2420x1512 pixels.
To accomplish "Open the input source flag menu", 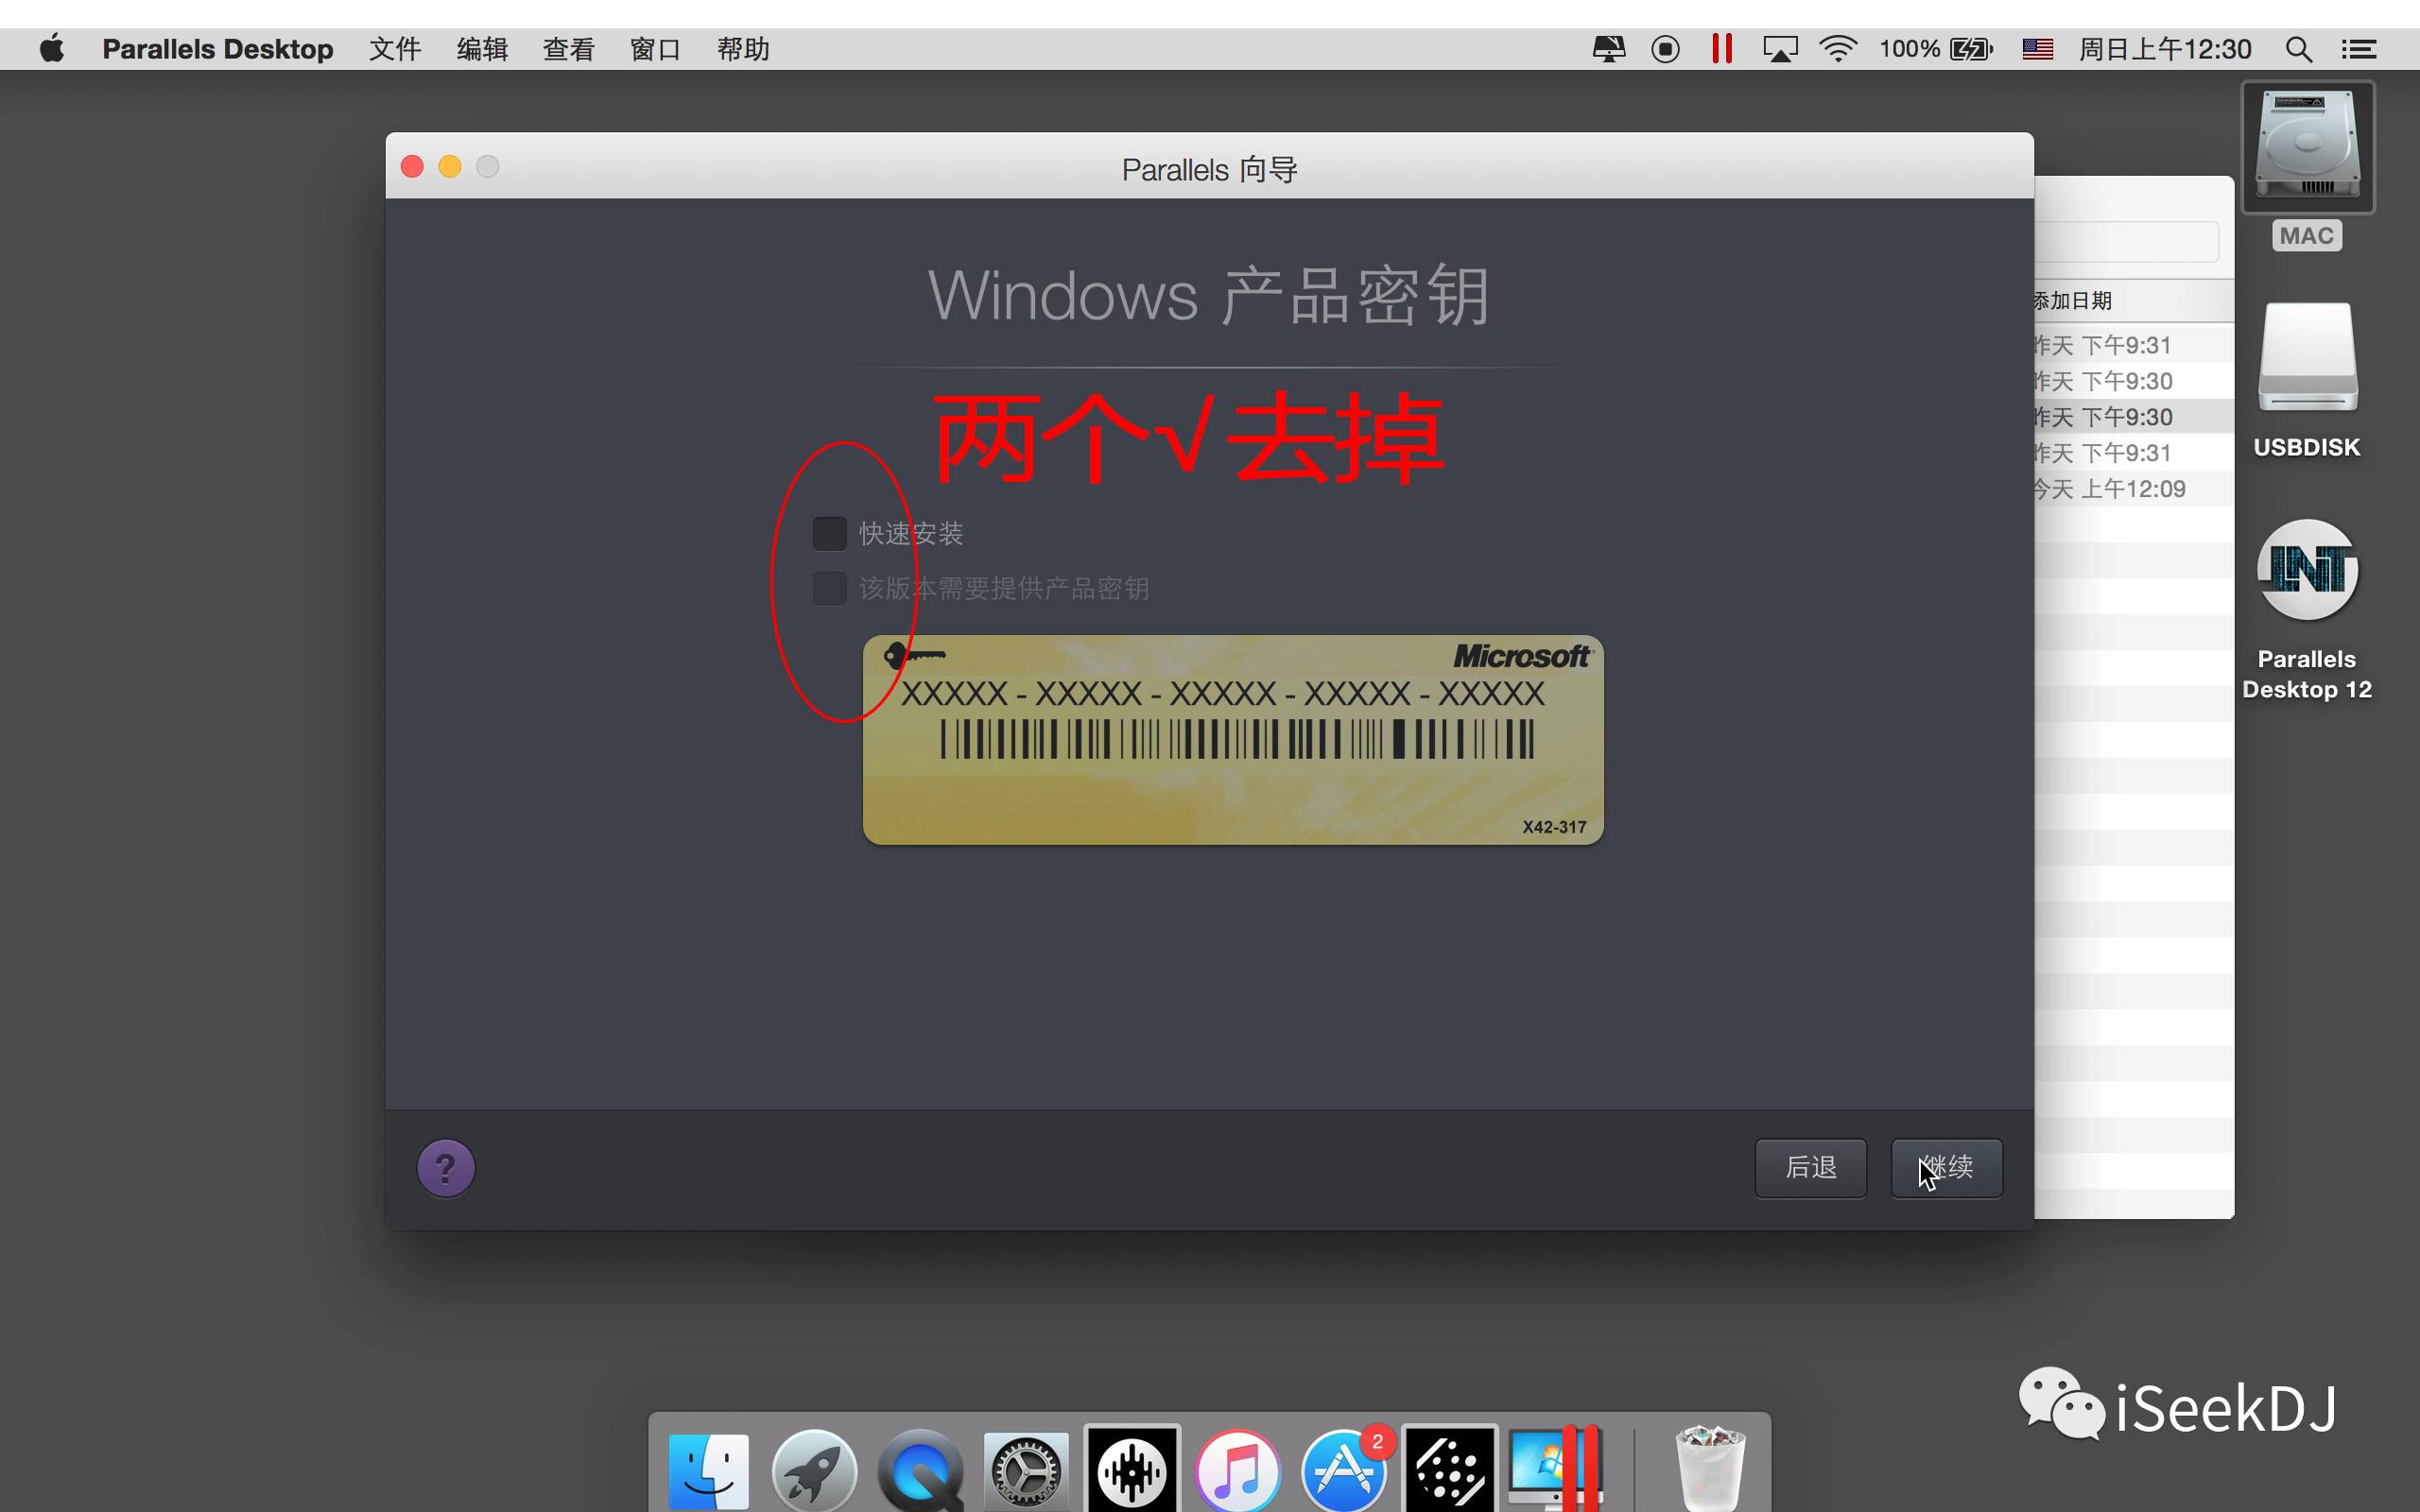I will point(2037,49).
